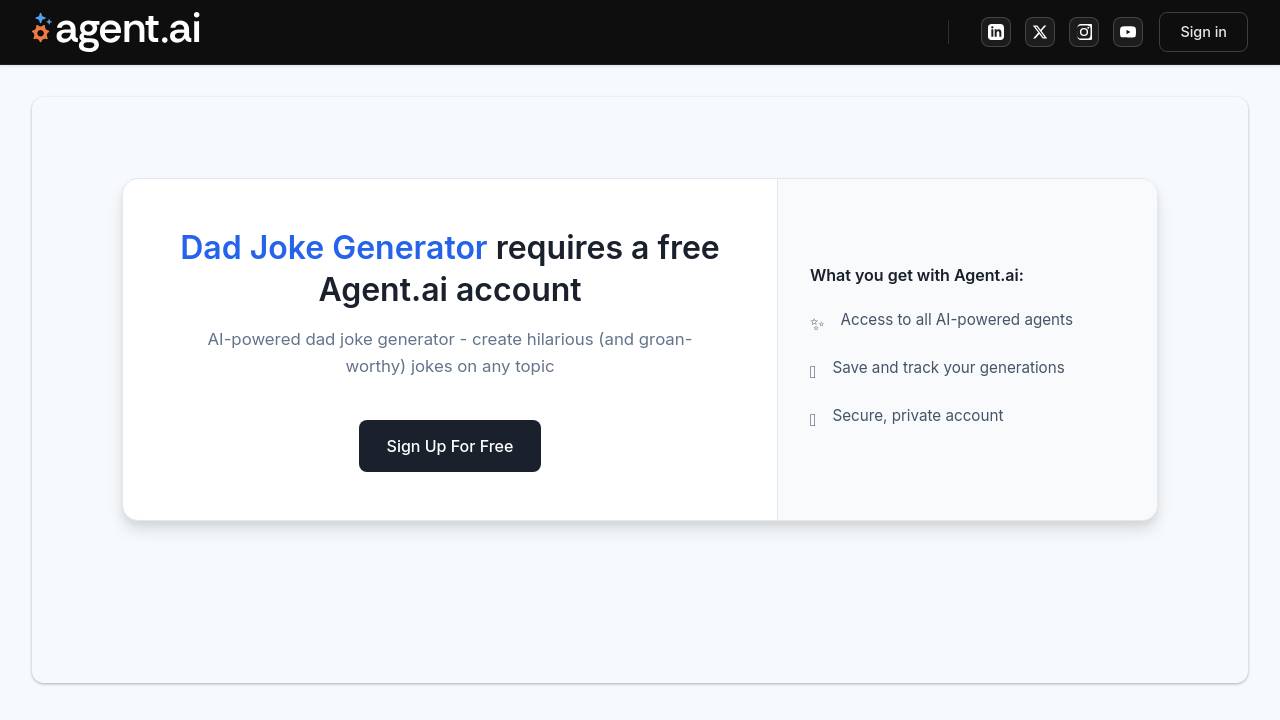Click the sparkles icon beside AI-powered agents

click(x=817, y=323)
